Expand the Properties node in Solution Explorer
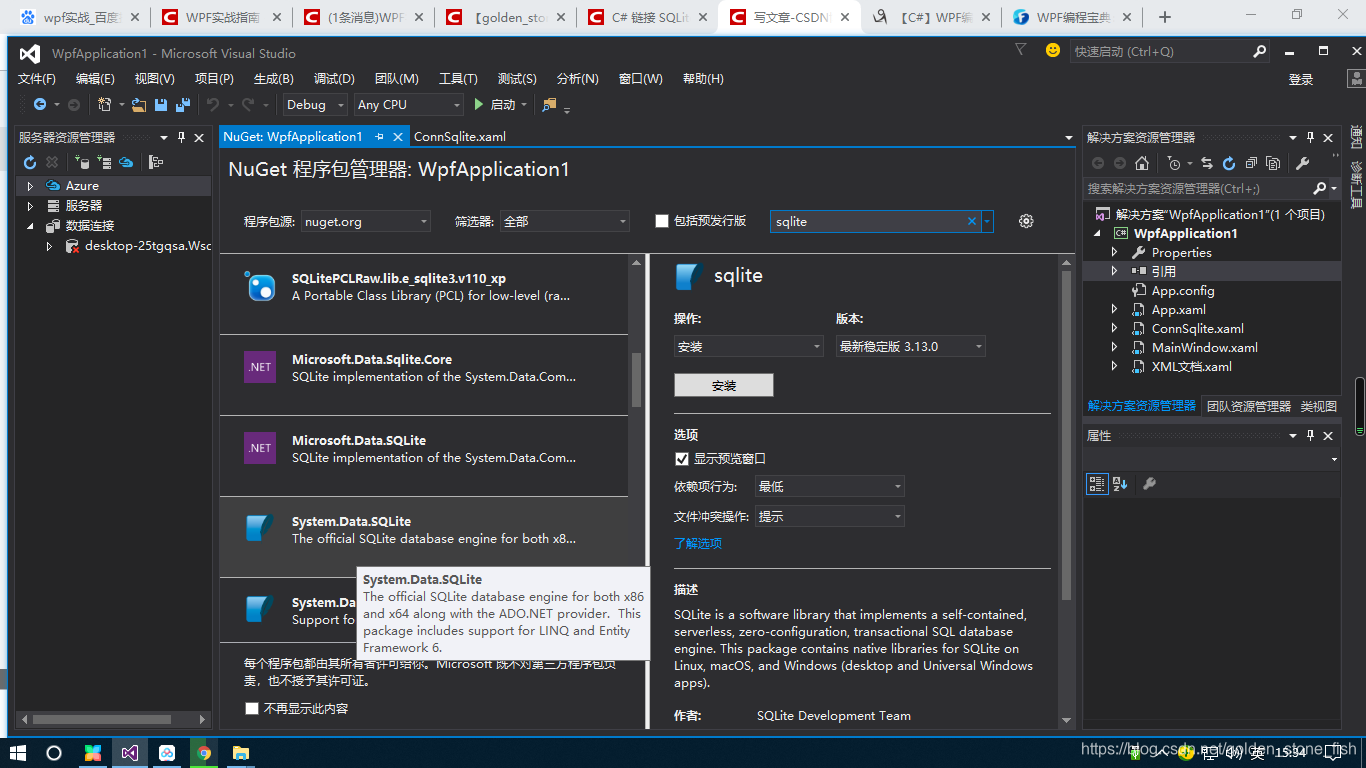 1114,253
